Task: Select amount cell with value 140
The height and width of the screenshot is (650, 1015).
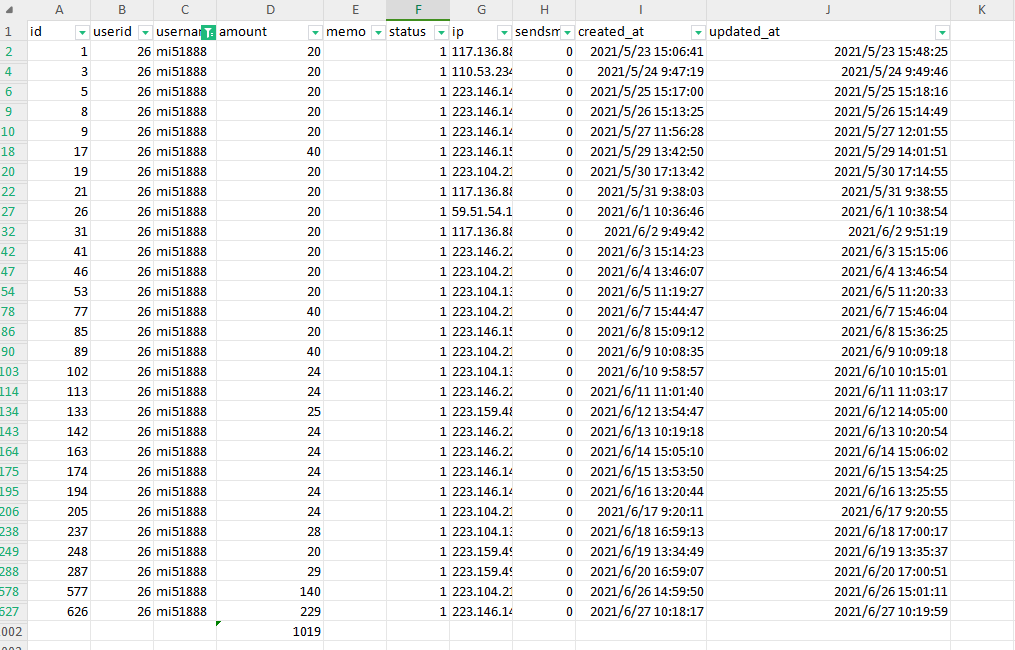Action: coord(270,592)
